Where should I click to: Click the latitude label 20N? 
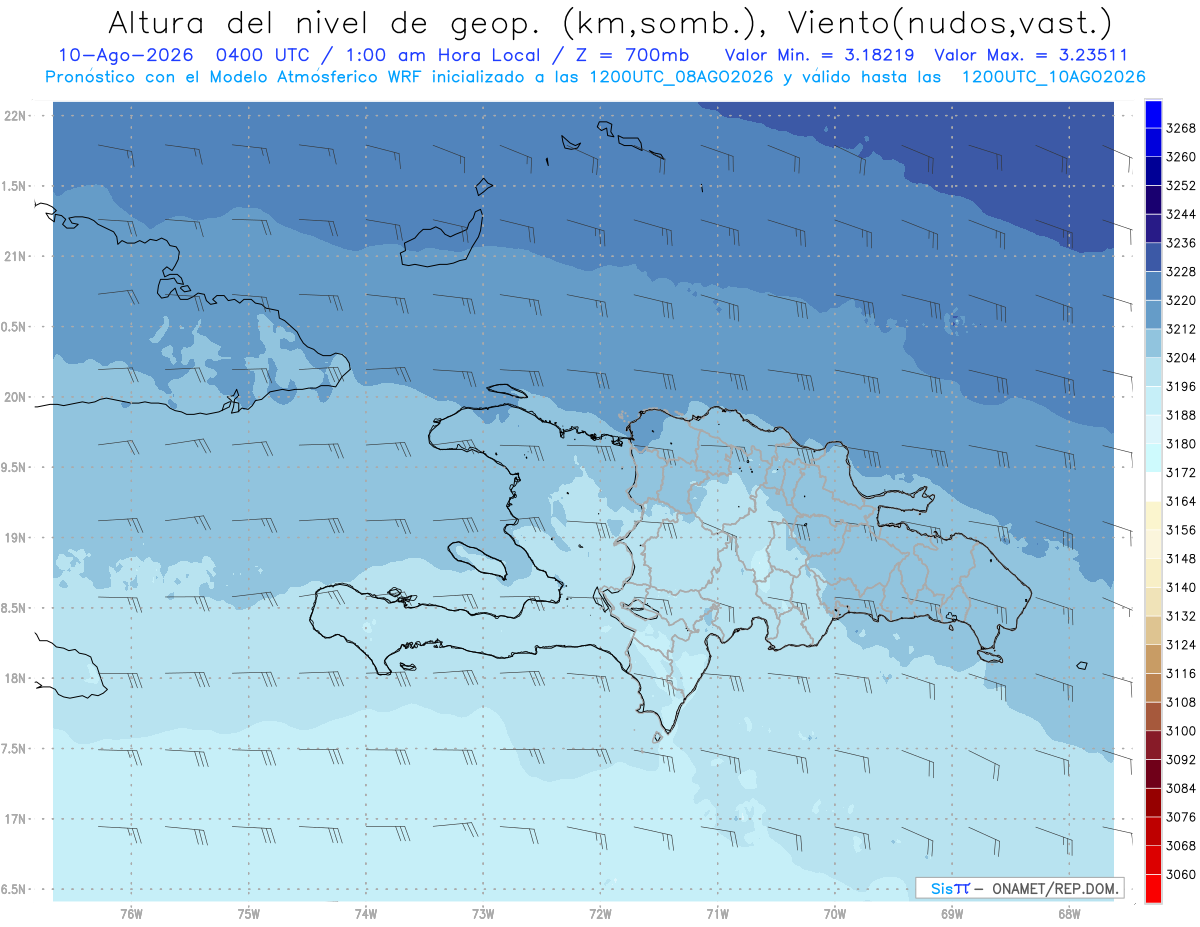click(x=14, y=397)
